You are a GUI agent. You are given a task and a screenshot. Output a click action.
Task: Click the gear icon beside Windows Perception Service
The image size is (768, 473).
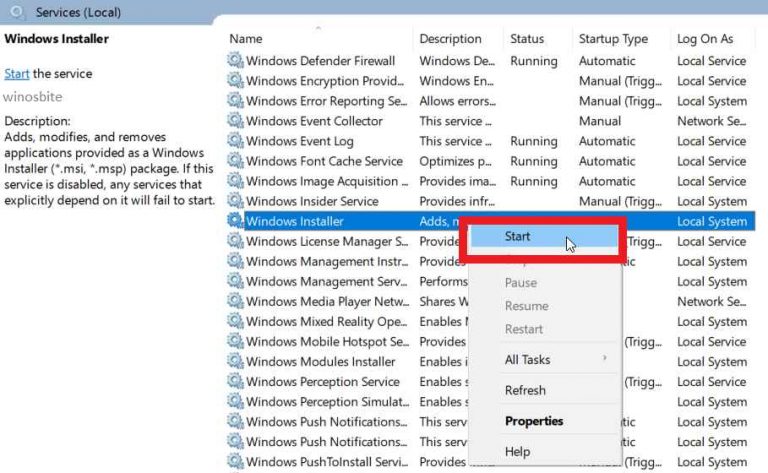coord(235,381)
